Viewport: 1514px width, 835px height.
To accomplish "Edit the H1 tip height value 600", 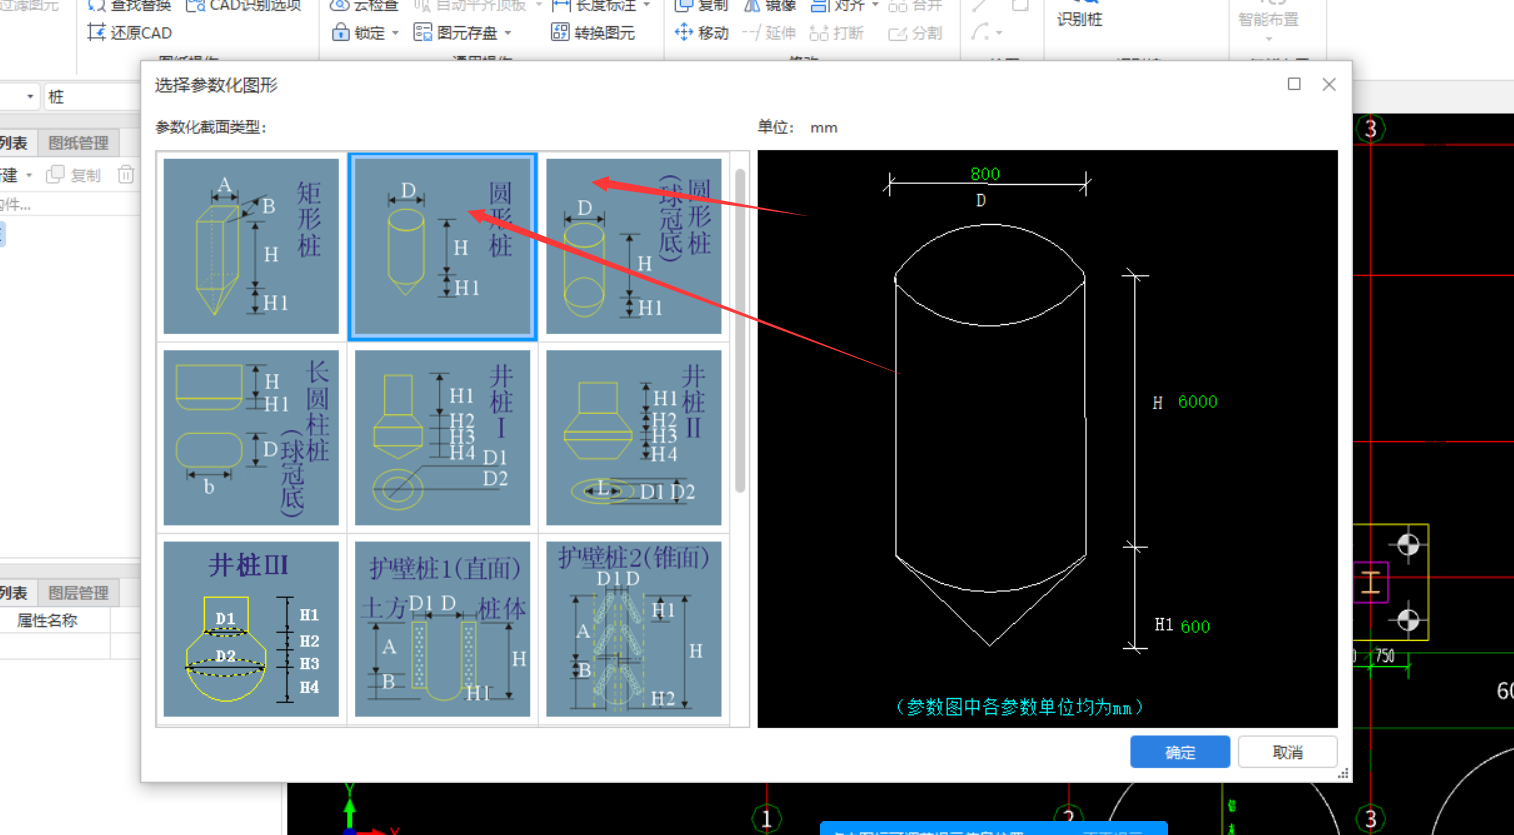I will tap(1195, 627).
